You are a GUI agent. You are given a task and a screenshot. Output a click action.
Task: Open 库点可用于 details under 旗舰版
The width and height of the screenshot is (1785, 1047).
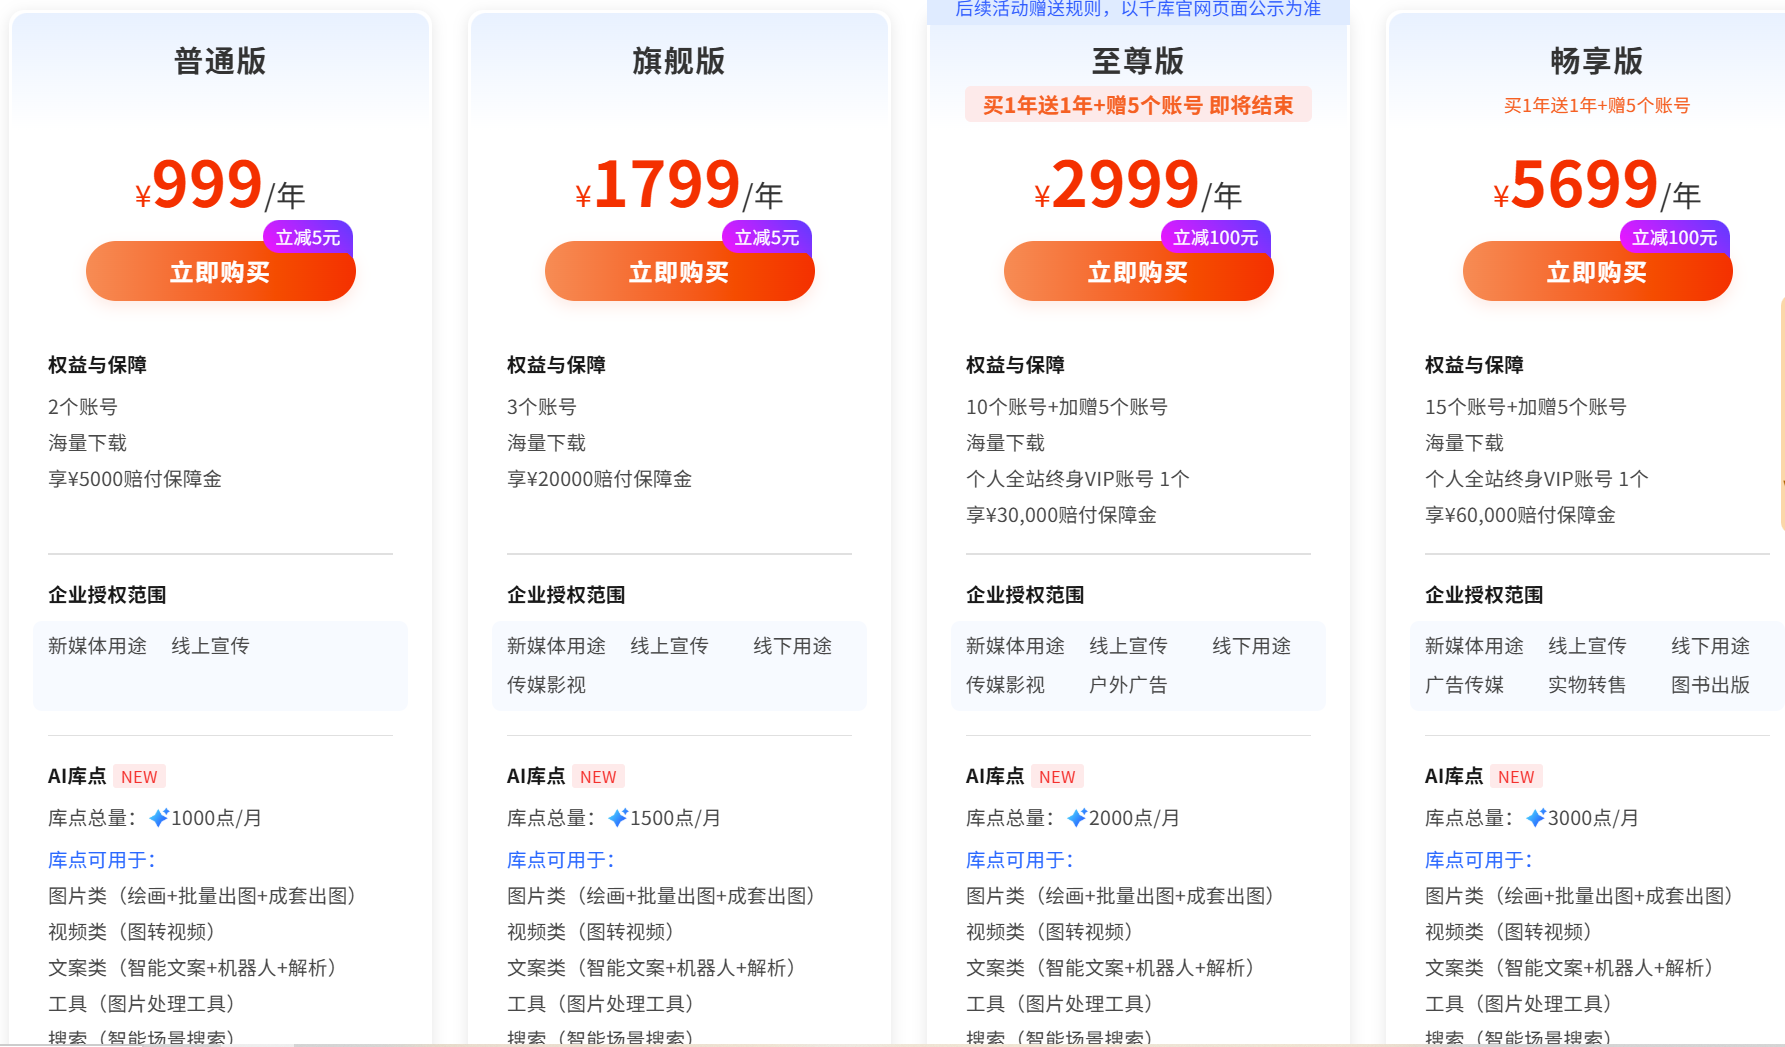560,859
